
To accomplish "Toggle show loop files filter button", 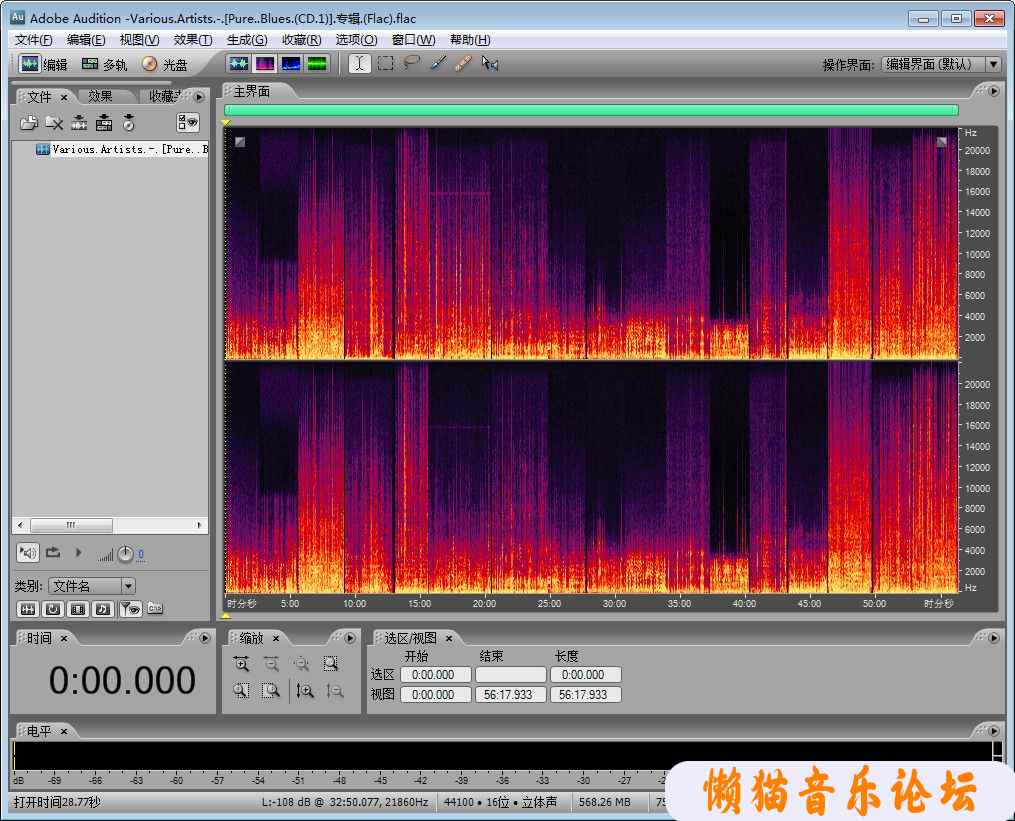I will click(53, 609).
